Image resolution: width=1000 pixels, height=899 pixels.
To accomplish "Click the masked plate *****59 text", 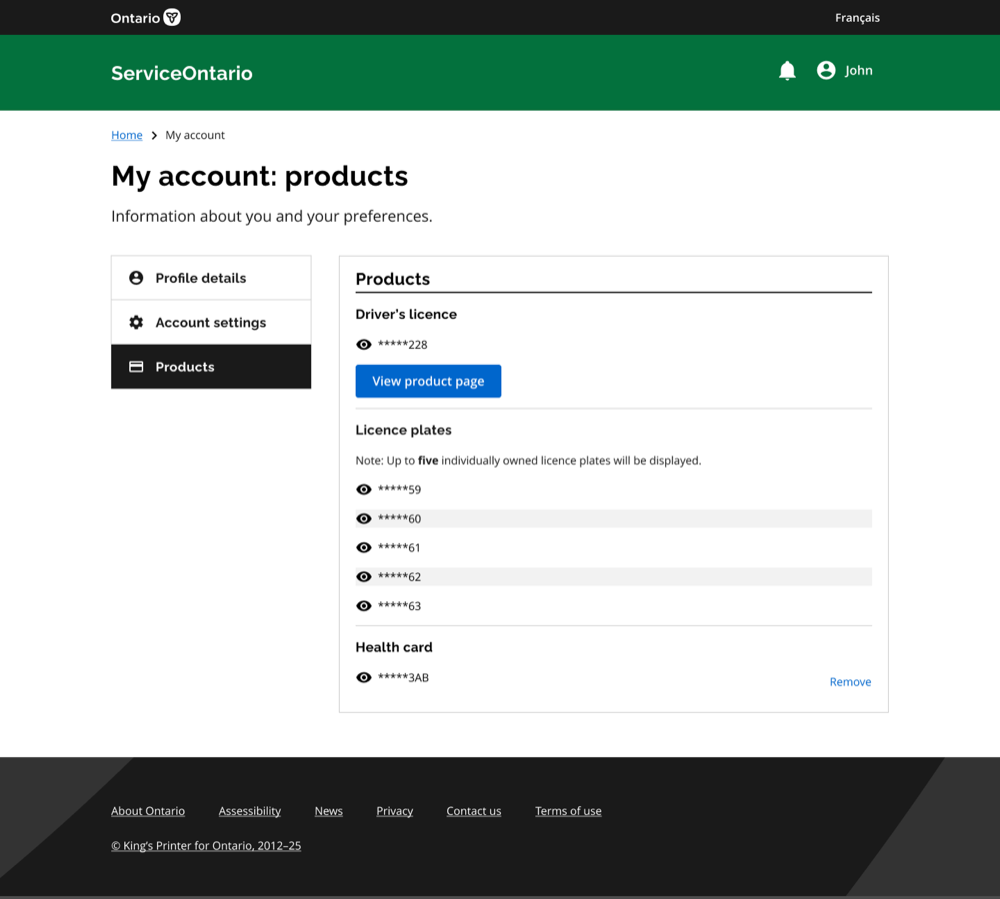I will 399,490.
